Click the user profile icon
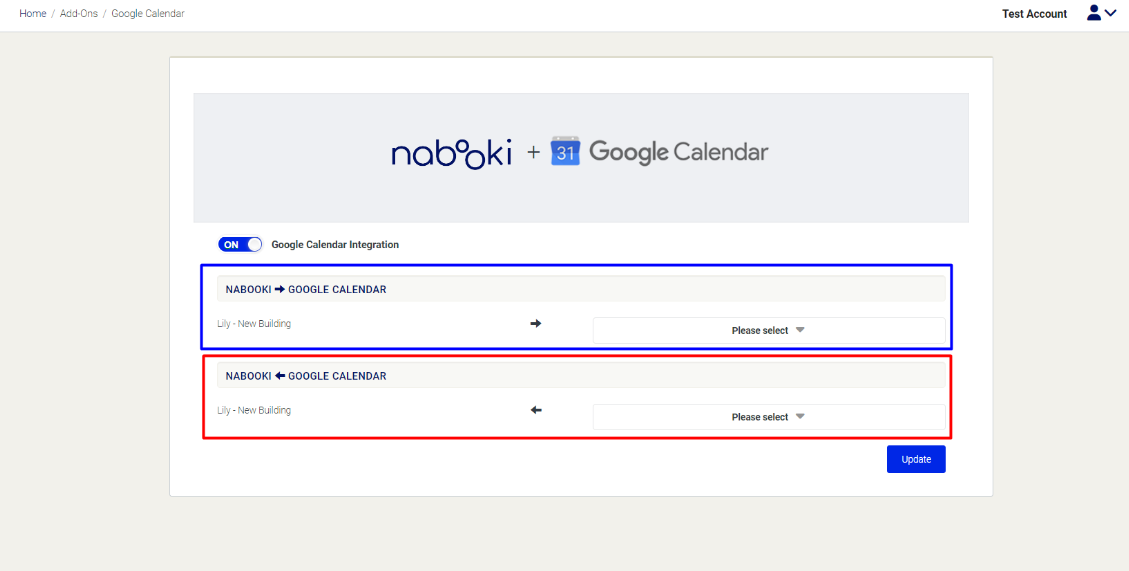 [x=1094, y=13]
